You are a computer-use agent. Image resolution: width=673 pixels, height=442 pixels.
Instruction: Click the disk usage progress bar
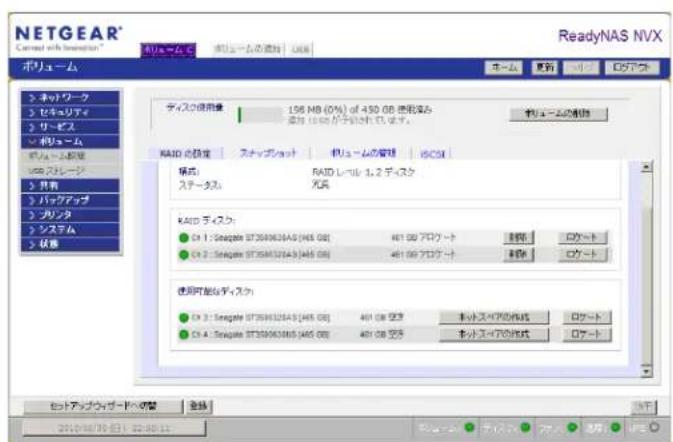(261, 115)
